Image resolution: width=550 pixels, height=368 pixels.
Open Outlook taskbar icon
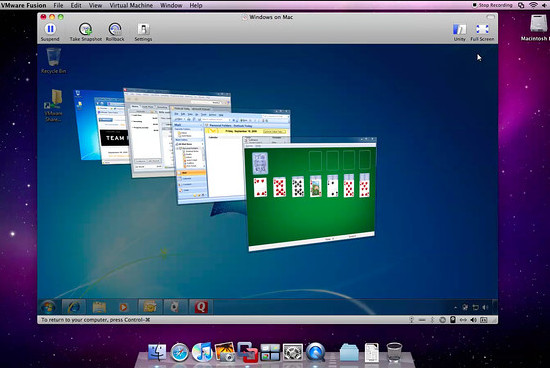(x=150, y=307)
